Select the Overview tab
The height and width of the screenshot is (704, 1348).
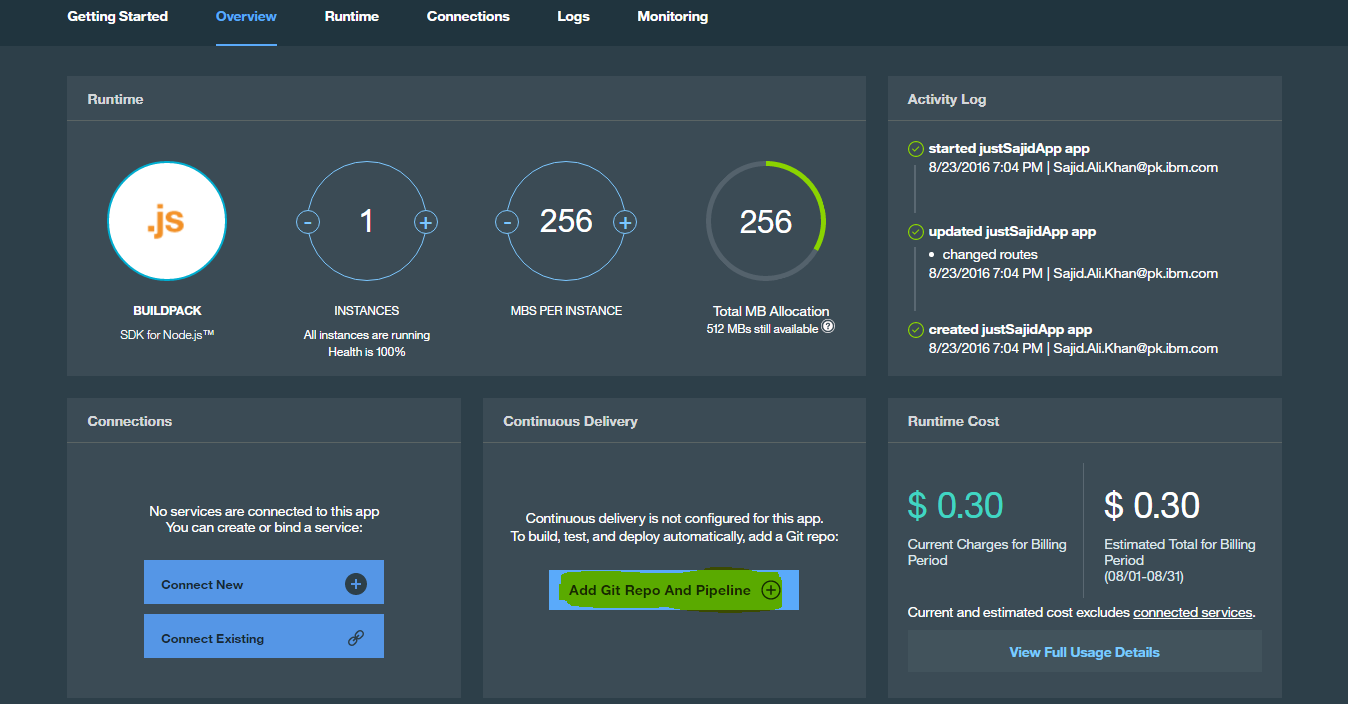click(246, 16)
